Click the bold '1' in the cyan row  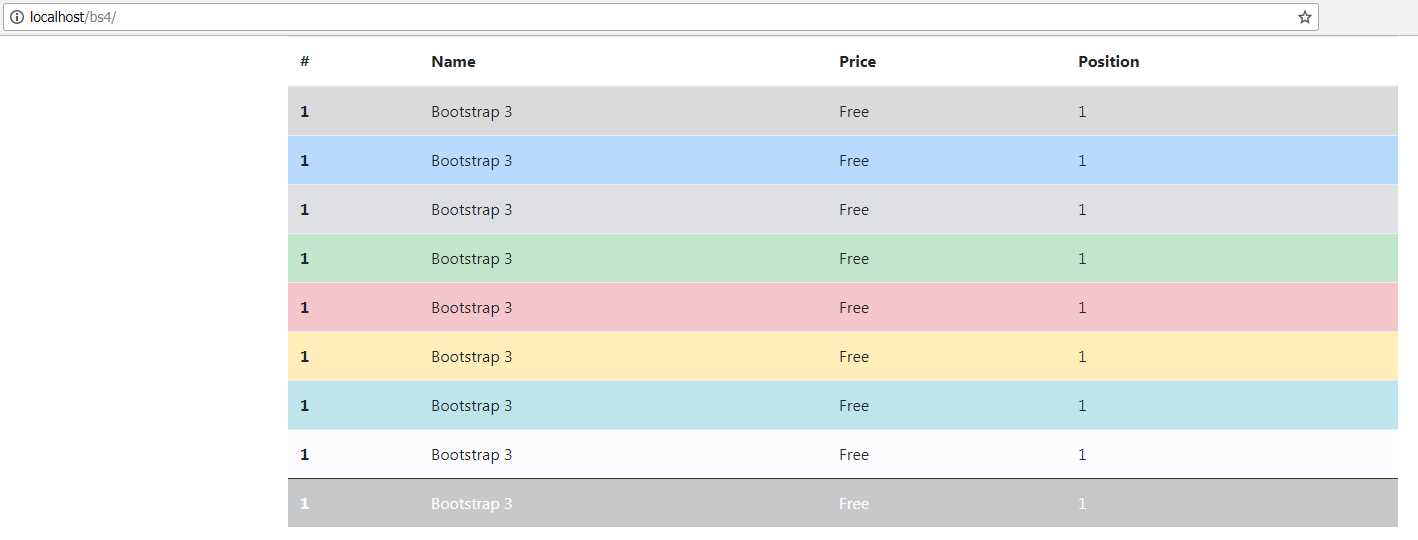tap(304, 406)
